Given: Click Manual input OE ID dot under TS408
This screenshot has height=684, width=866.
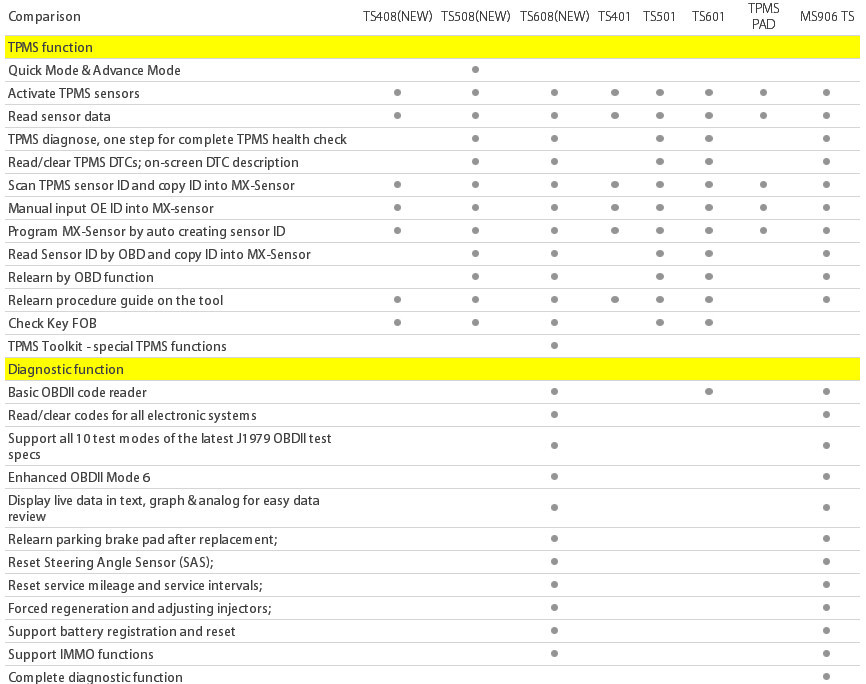Looking at the screenshot, I should (x=398, y=208).
